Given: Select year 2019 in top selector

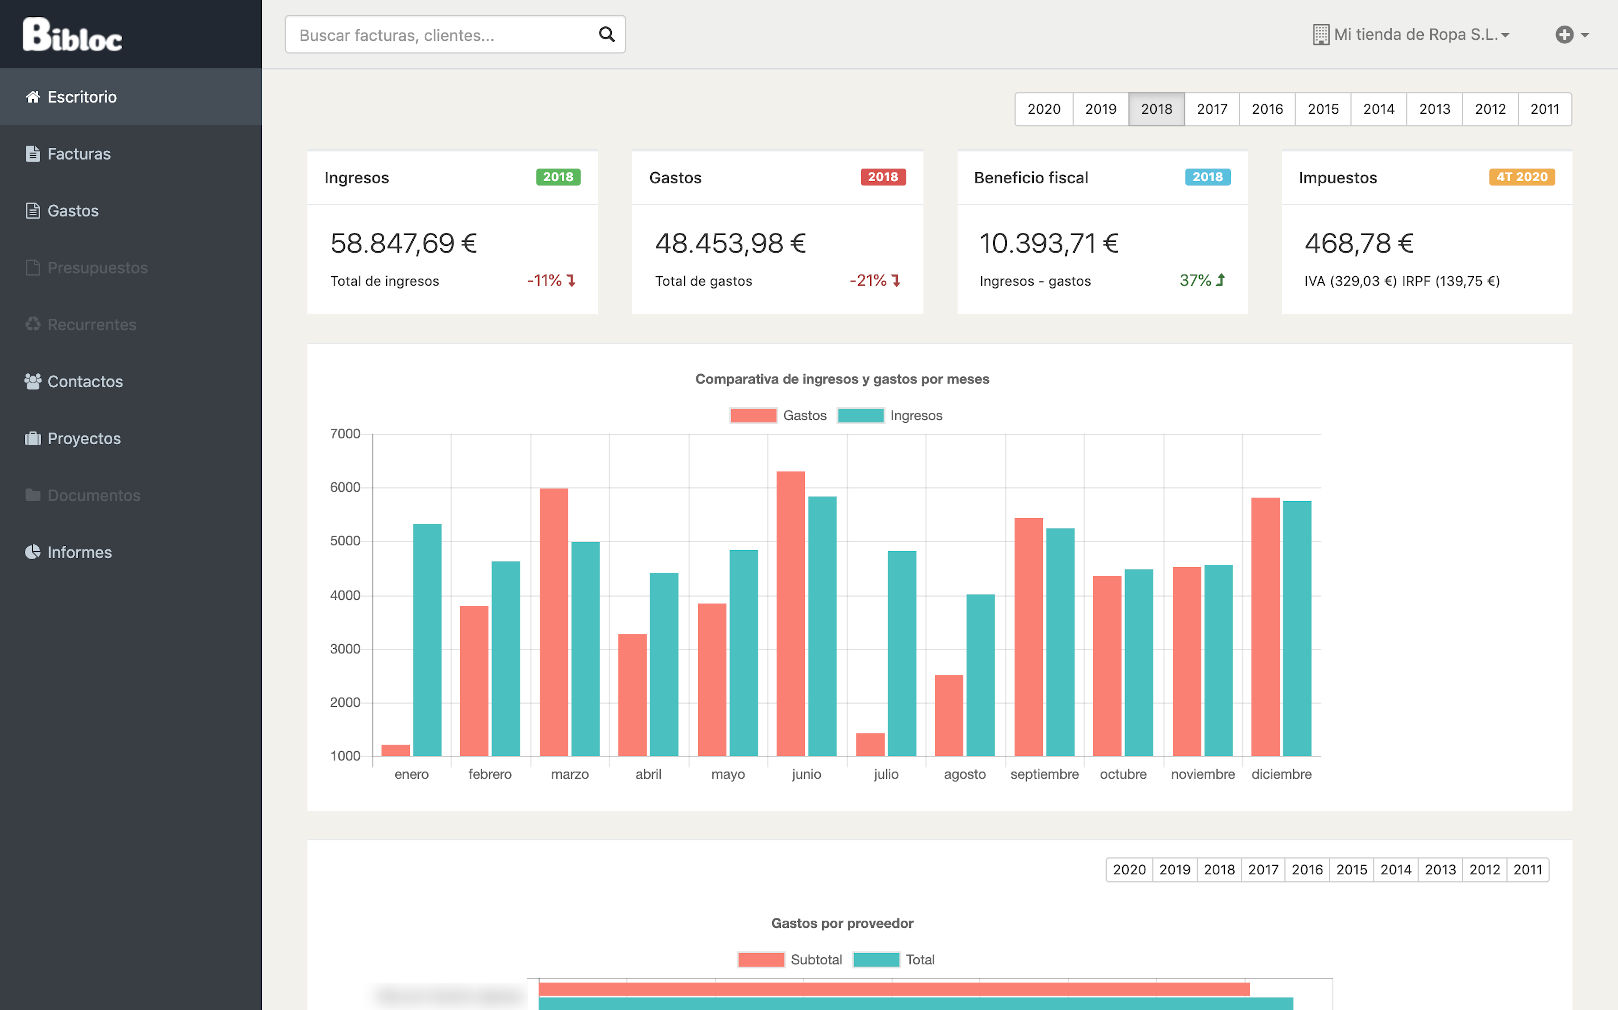Looking at the screenshot, I should click(x=1100, y=109).
